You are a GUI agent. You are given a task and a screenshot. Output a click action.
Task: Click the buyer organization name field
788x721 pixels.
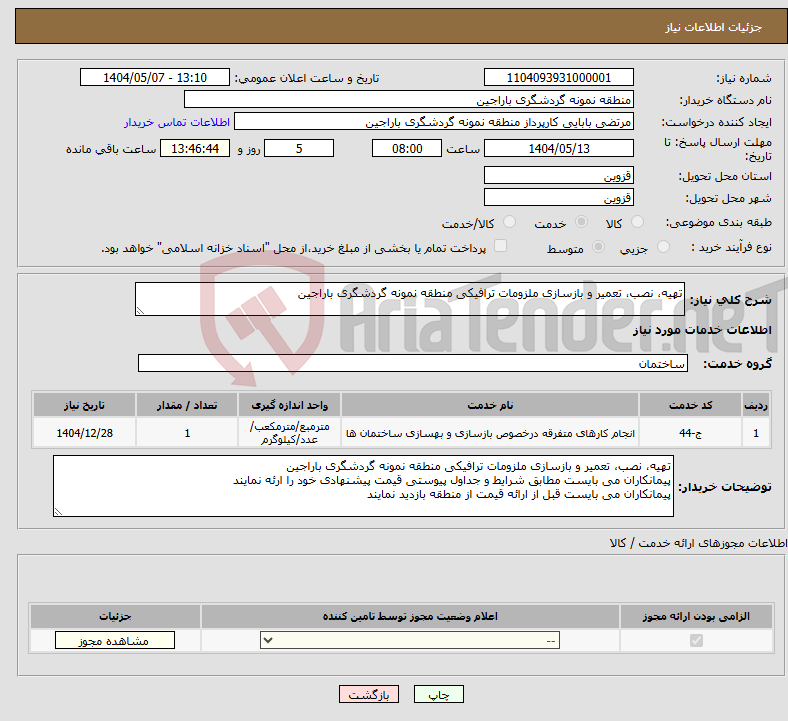pyautogui.click(x=409, y=99)
